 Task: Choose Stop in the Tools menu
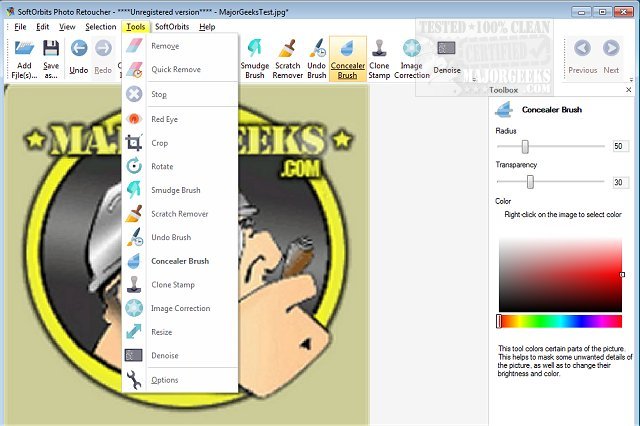point(180,94)
